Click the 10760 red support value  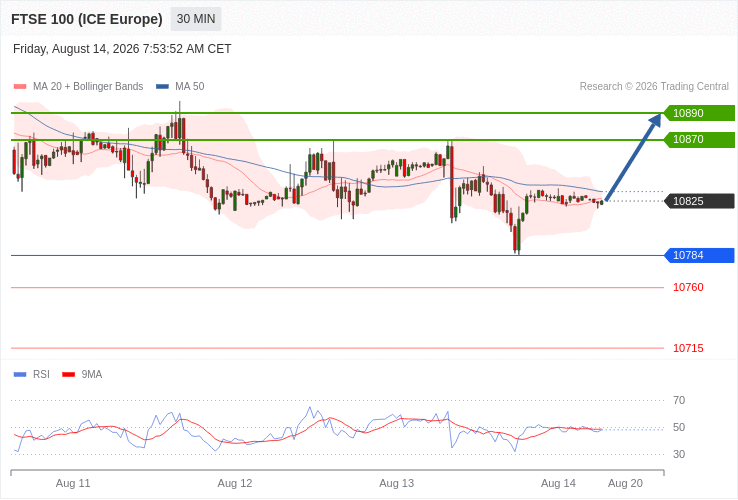pyautogui.click(x=688, y=287)
